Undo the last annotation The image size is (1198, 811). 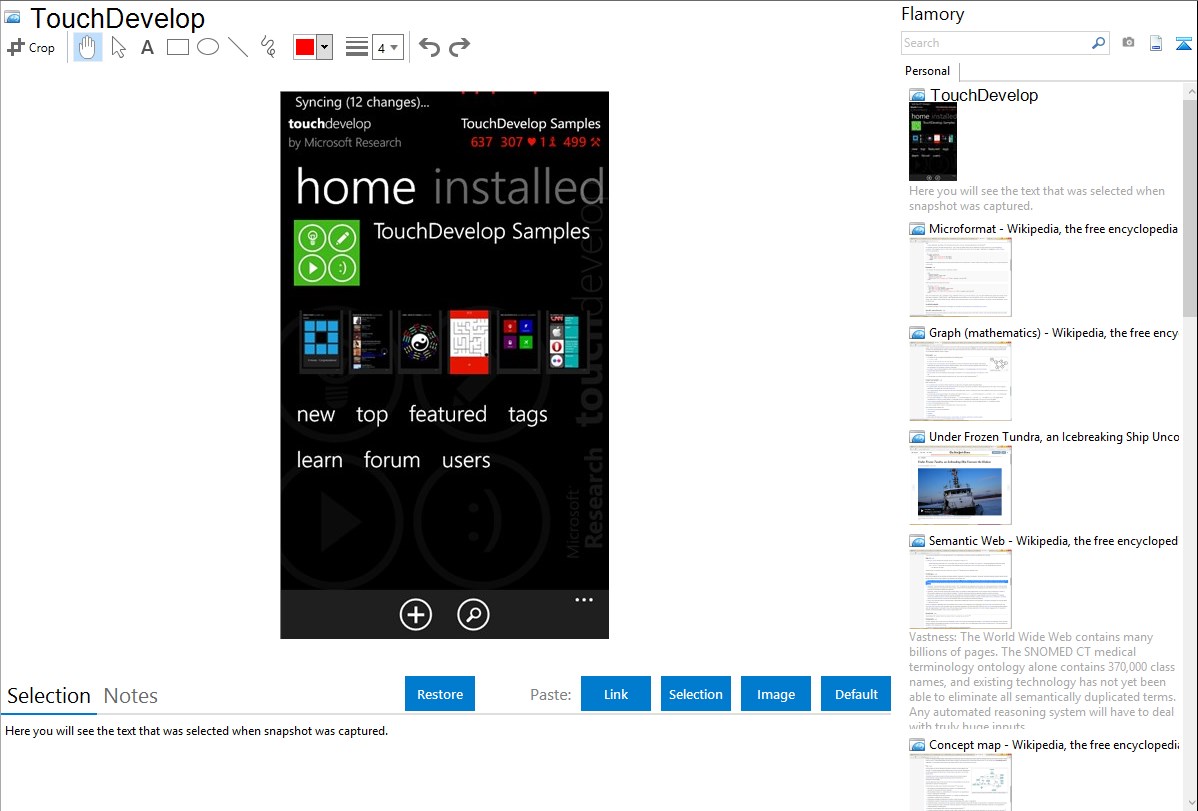click(x=429, y=47)
